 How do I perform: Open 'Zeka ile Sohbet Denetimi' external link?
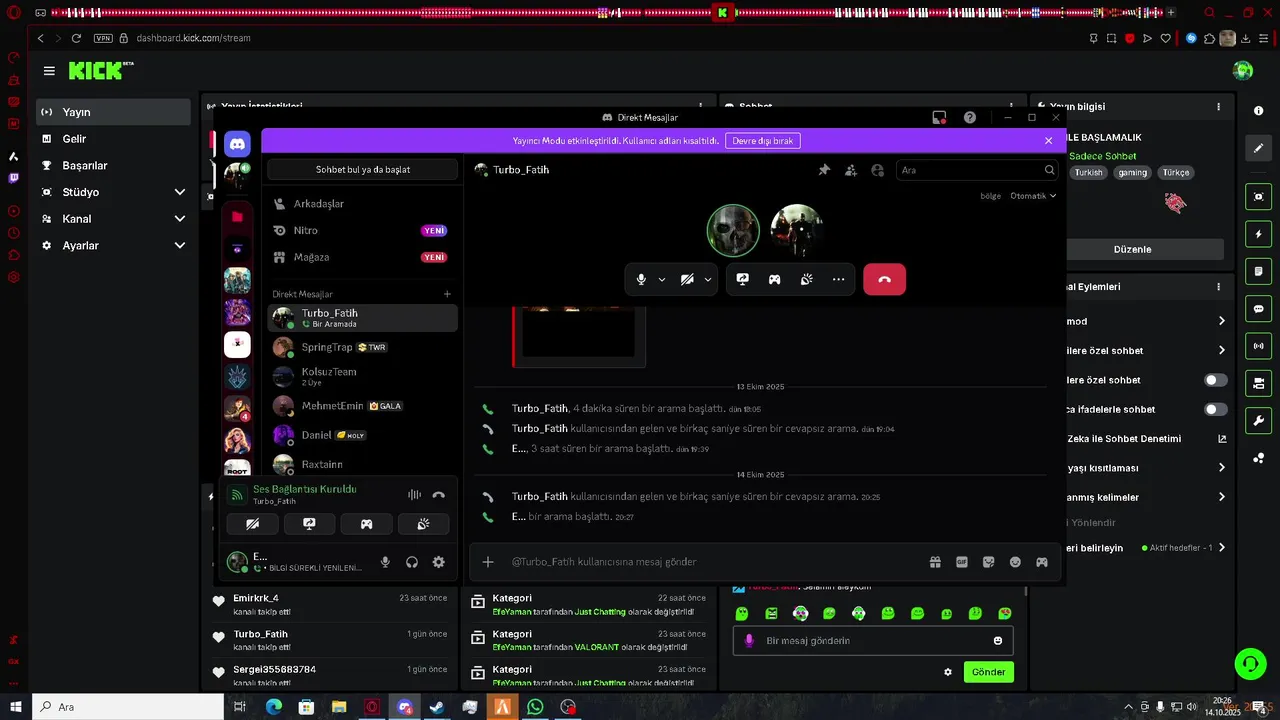coord(1222,438)
